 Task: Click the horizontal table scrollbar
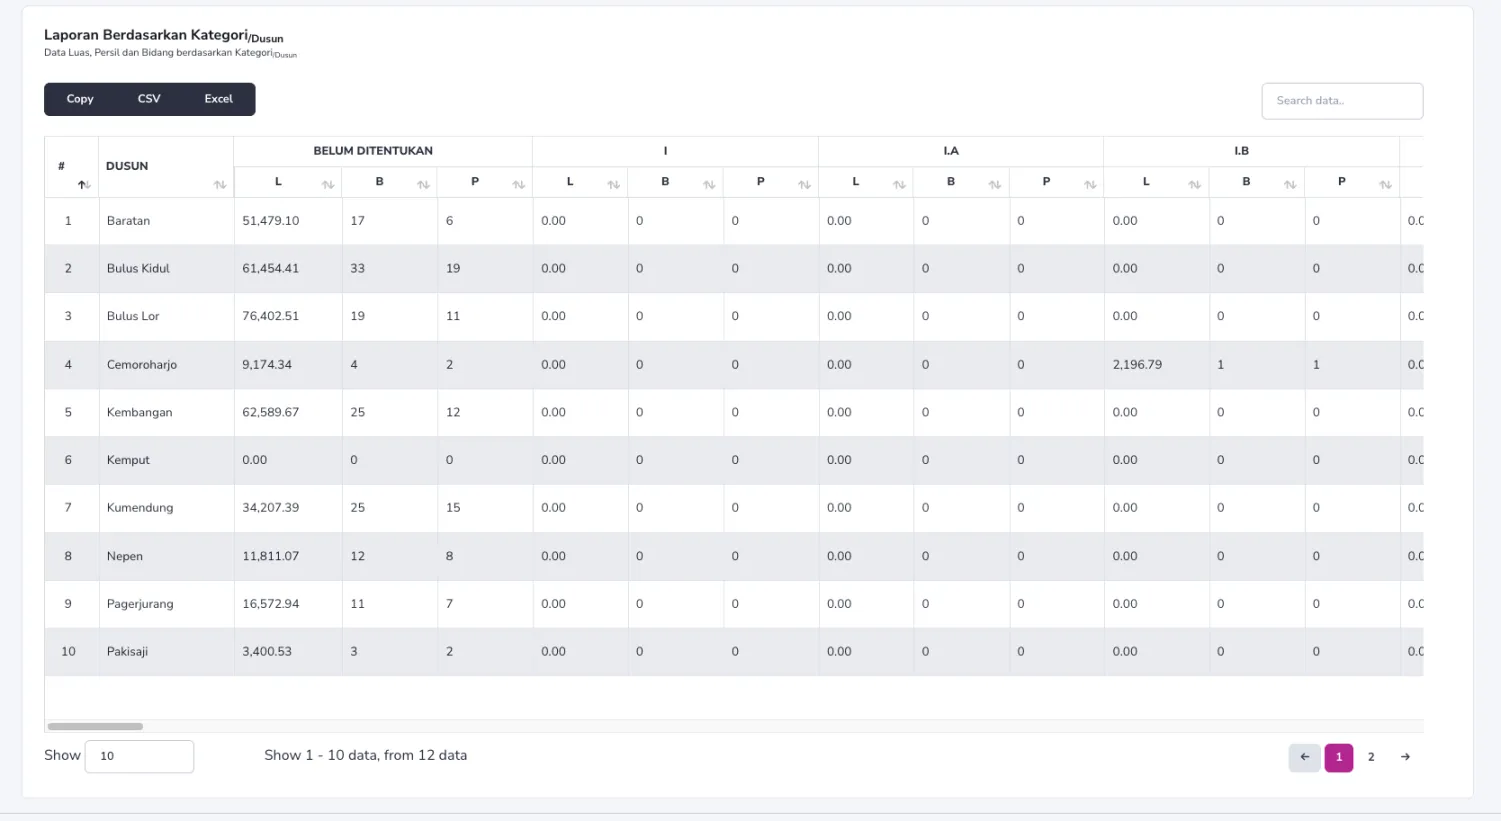point(95,726)
